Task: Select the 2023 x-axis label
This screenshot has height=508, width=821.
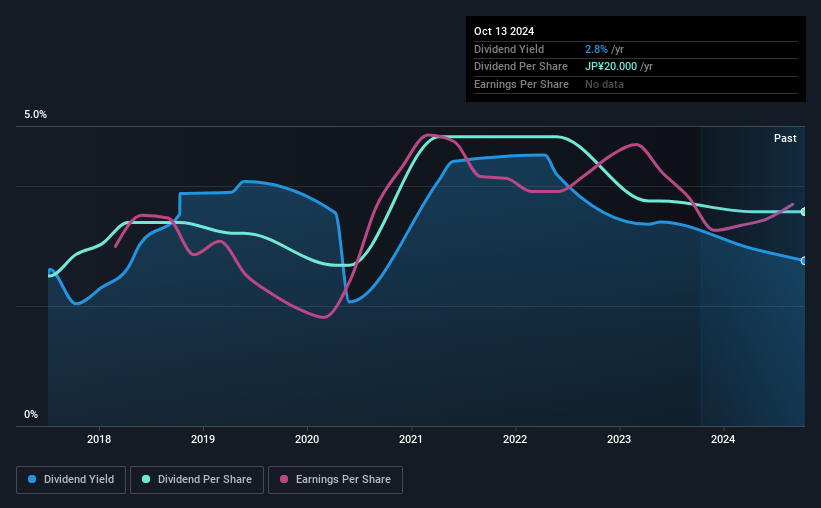Action: pyautogui.click(x=619, y=439)
